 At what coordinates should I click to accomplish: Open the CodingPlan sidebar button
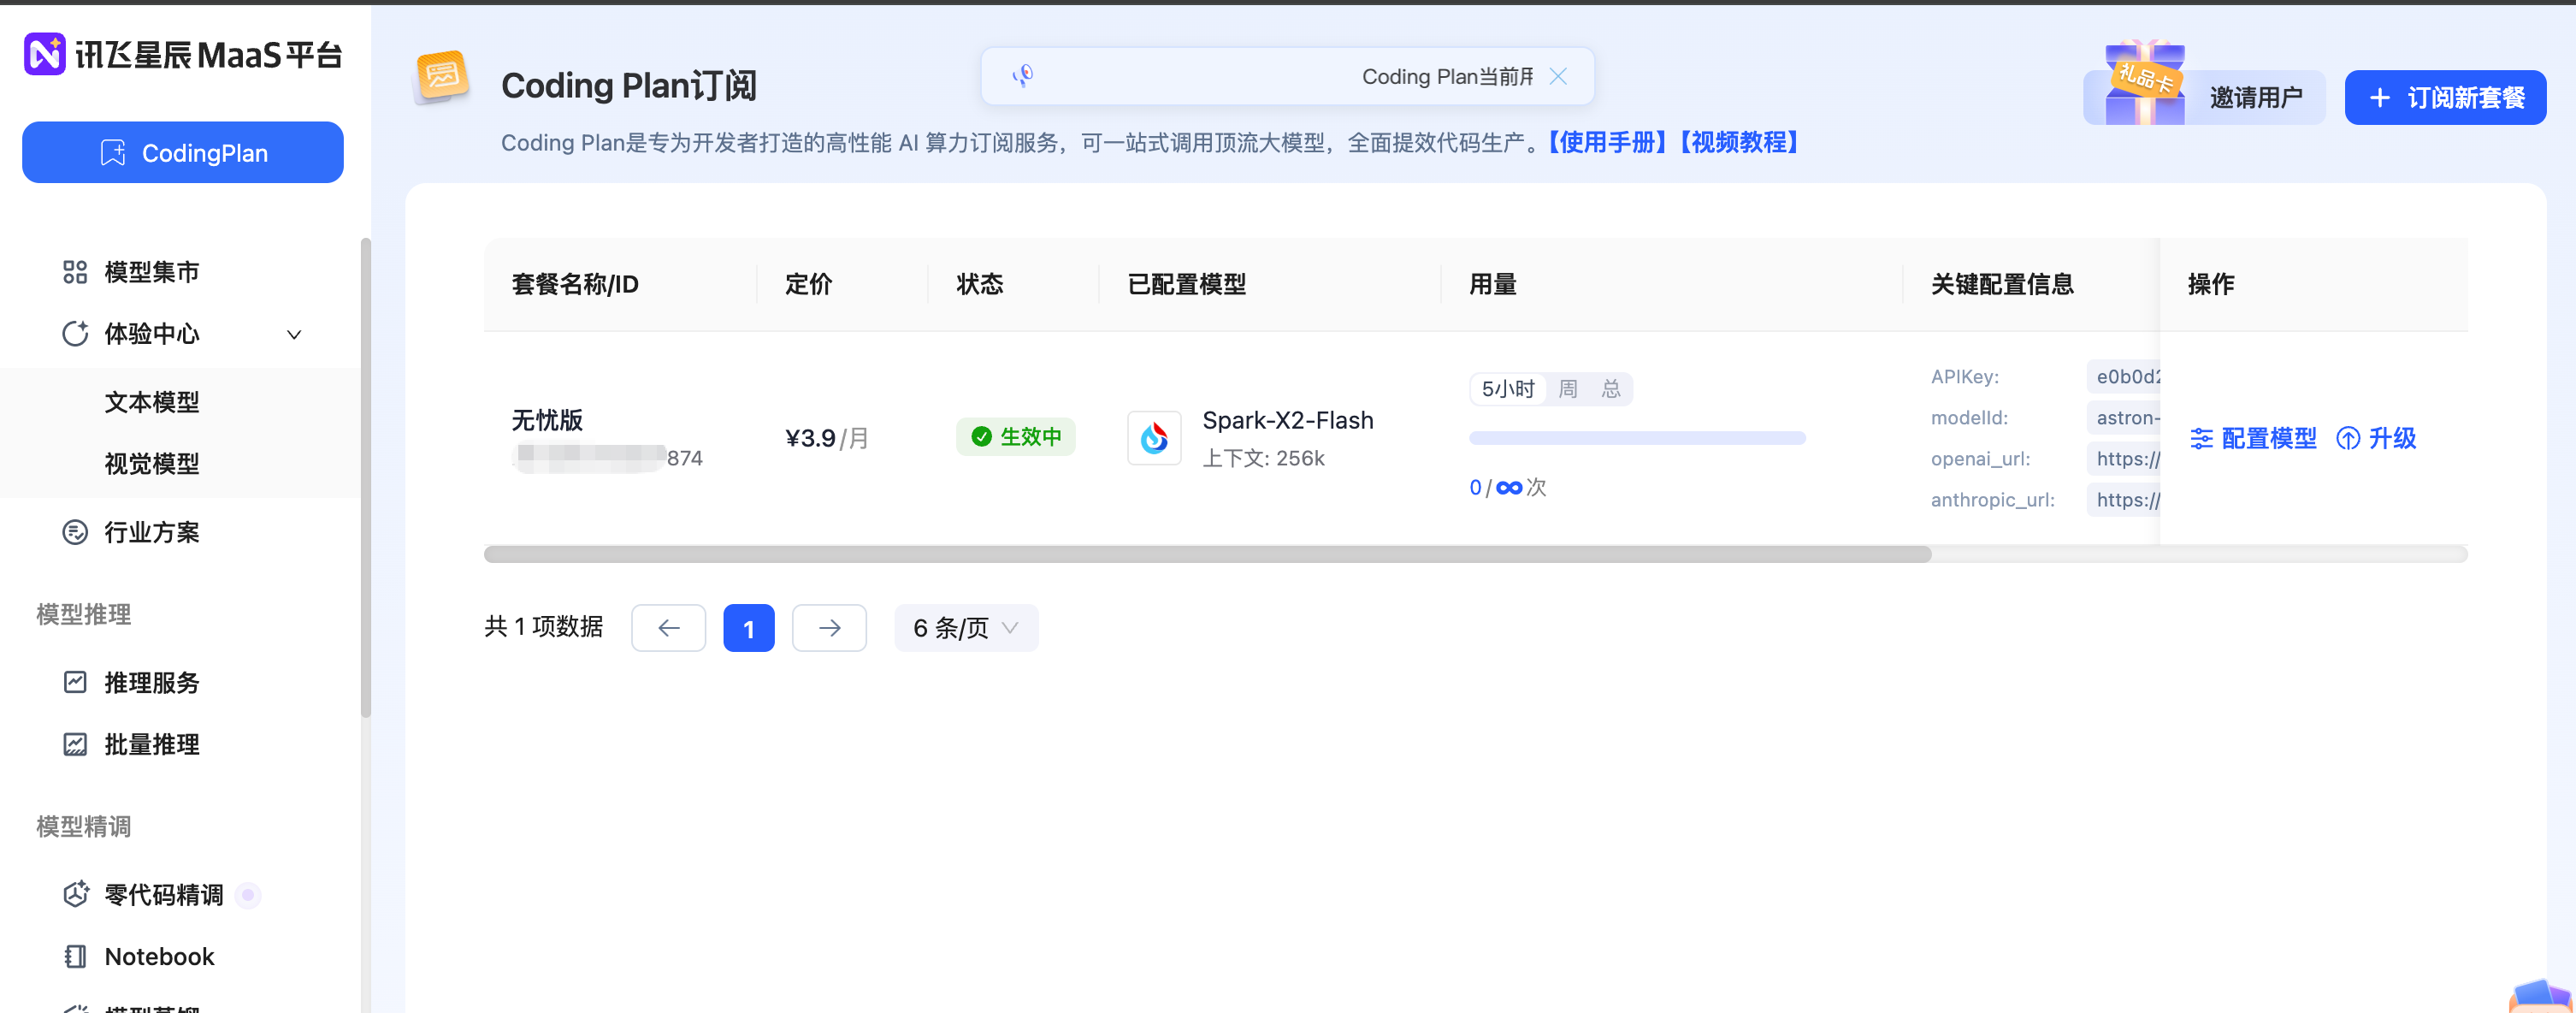[x=183, y=152]
